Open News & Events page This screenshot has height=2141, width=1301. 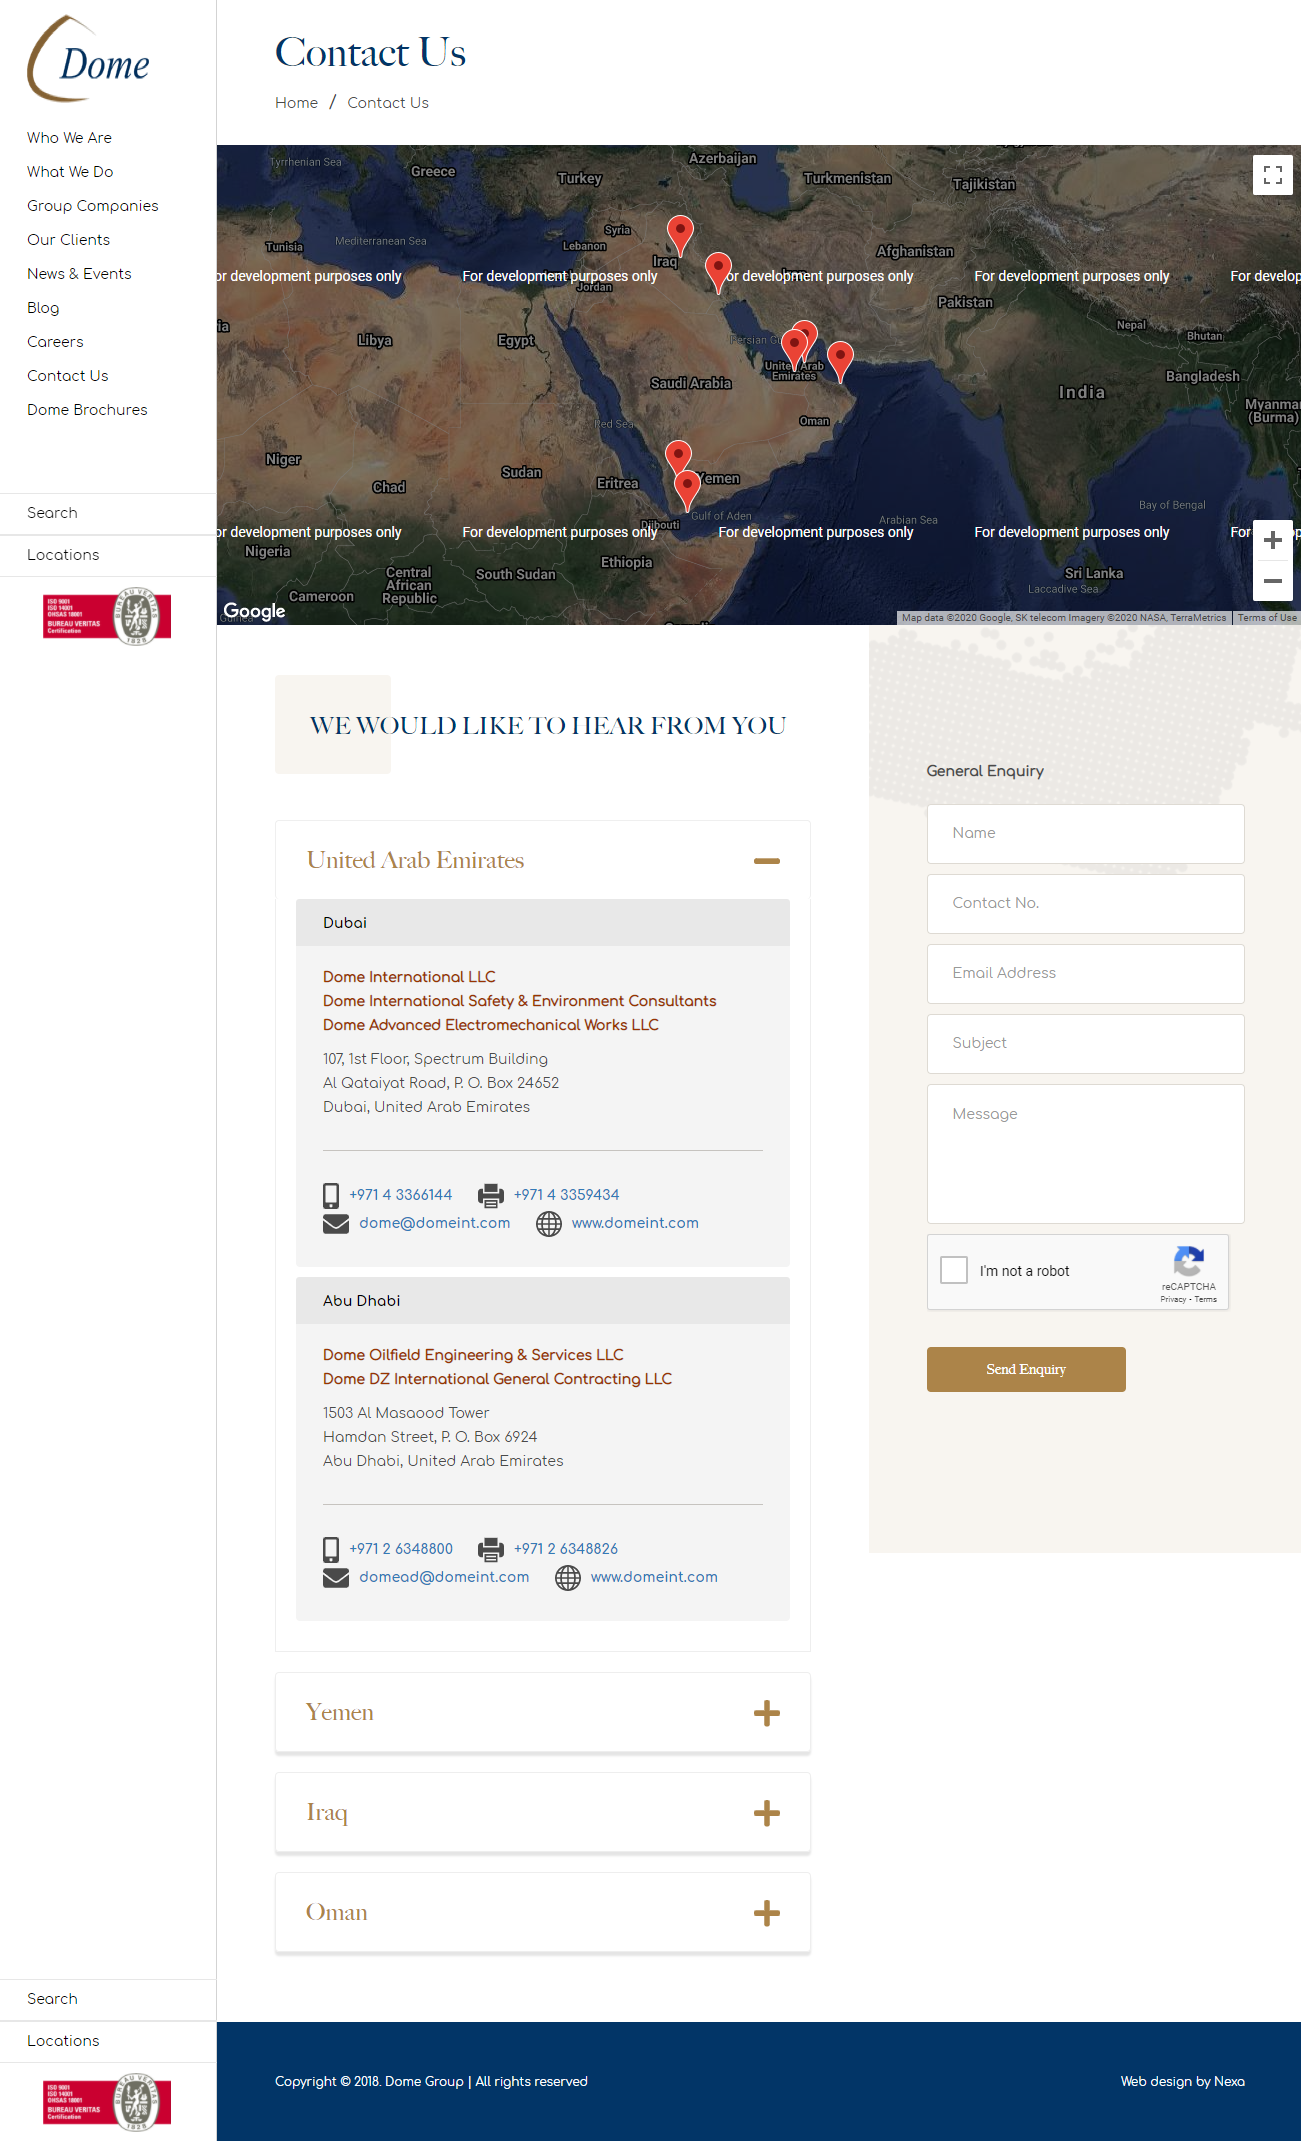[79, 274]
